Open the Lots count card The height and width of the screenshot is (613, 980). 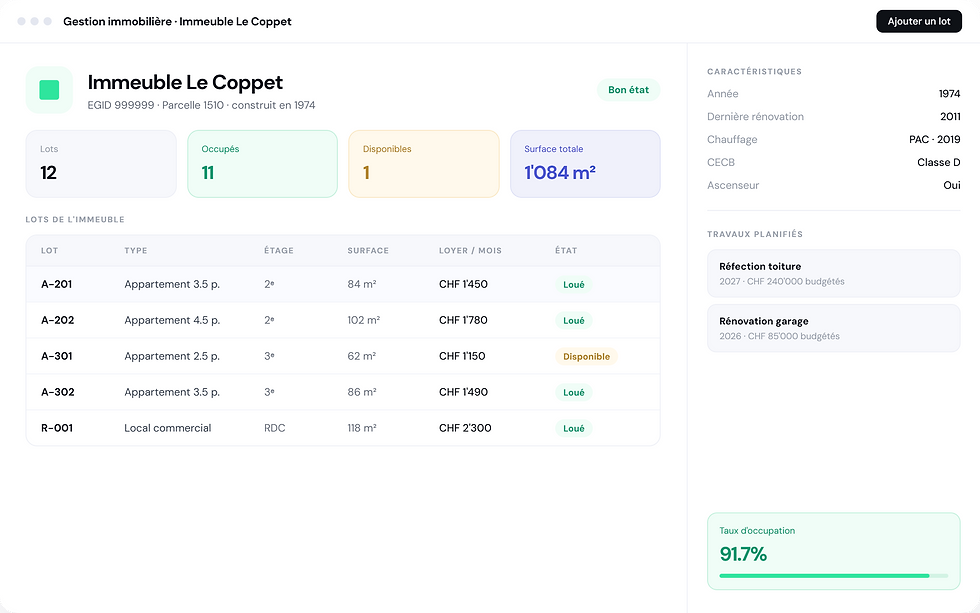(x=101, y=164)
